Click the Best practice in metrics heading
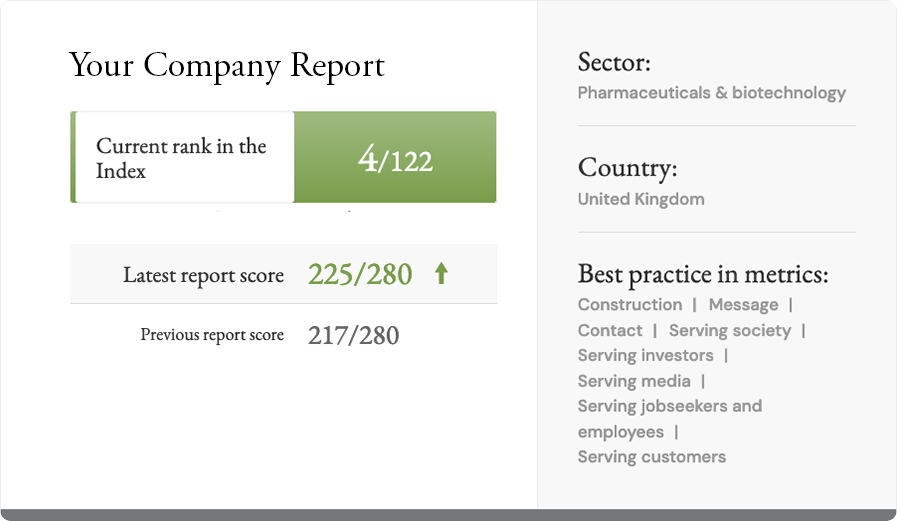This screenshot has width=897, height=521. [x=703, y=274]
